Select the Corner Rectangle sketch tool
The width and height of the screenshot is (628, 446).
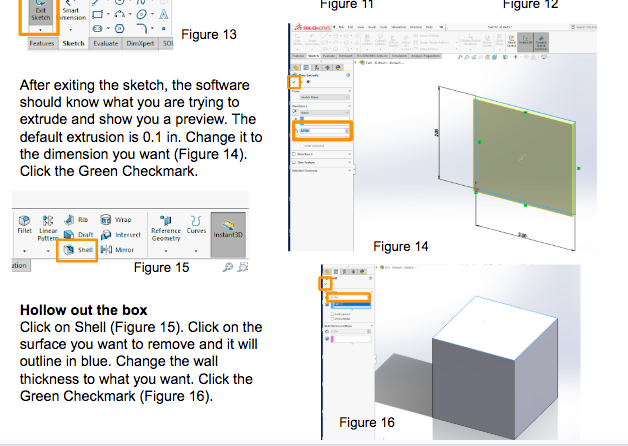coord(97,15)
